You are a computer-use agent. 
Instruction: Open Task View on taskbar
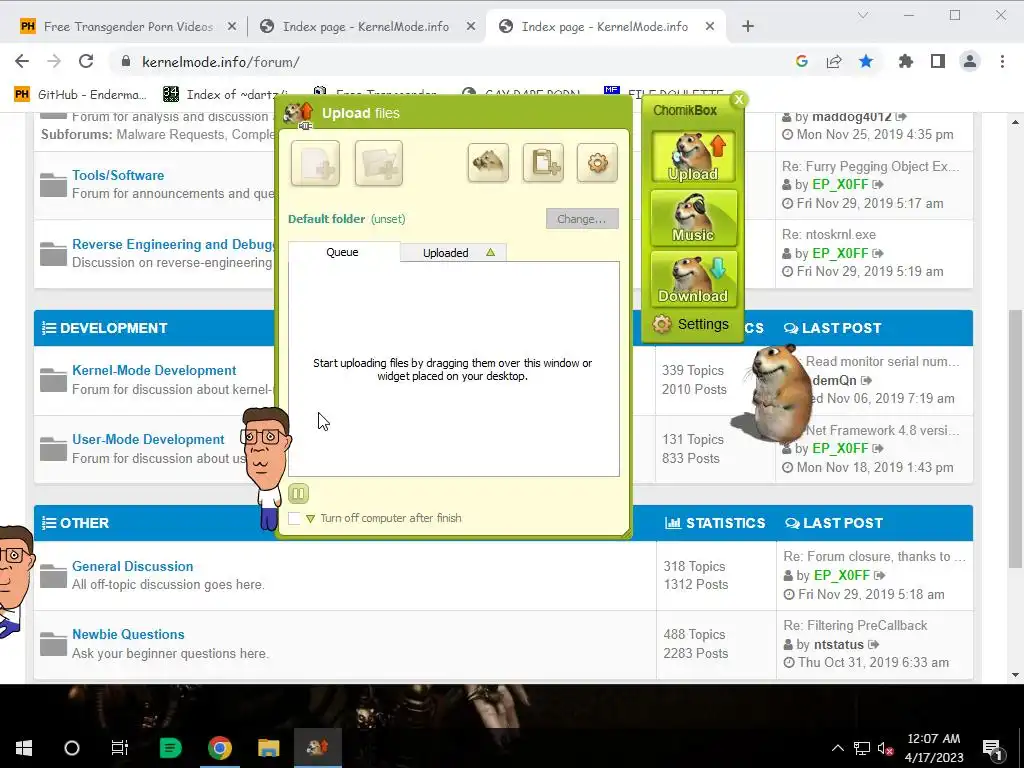coord(120,748)
